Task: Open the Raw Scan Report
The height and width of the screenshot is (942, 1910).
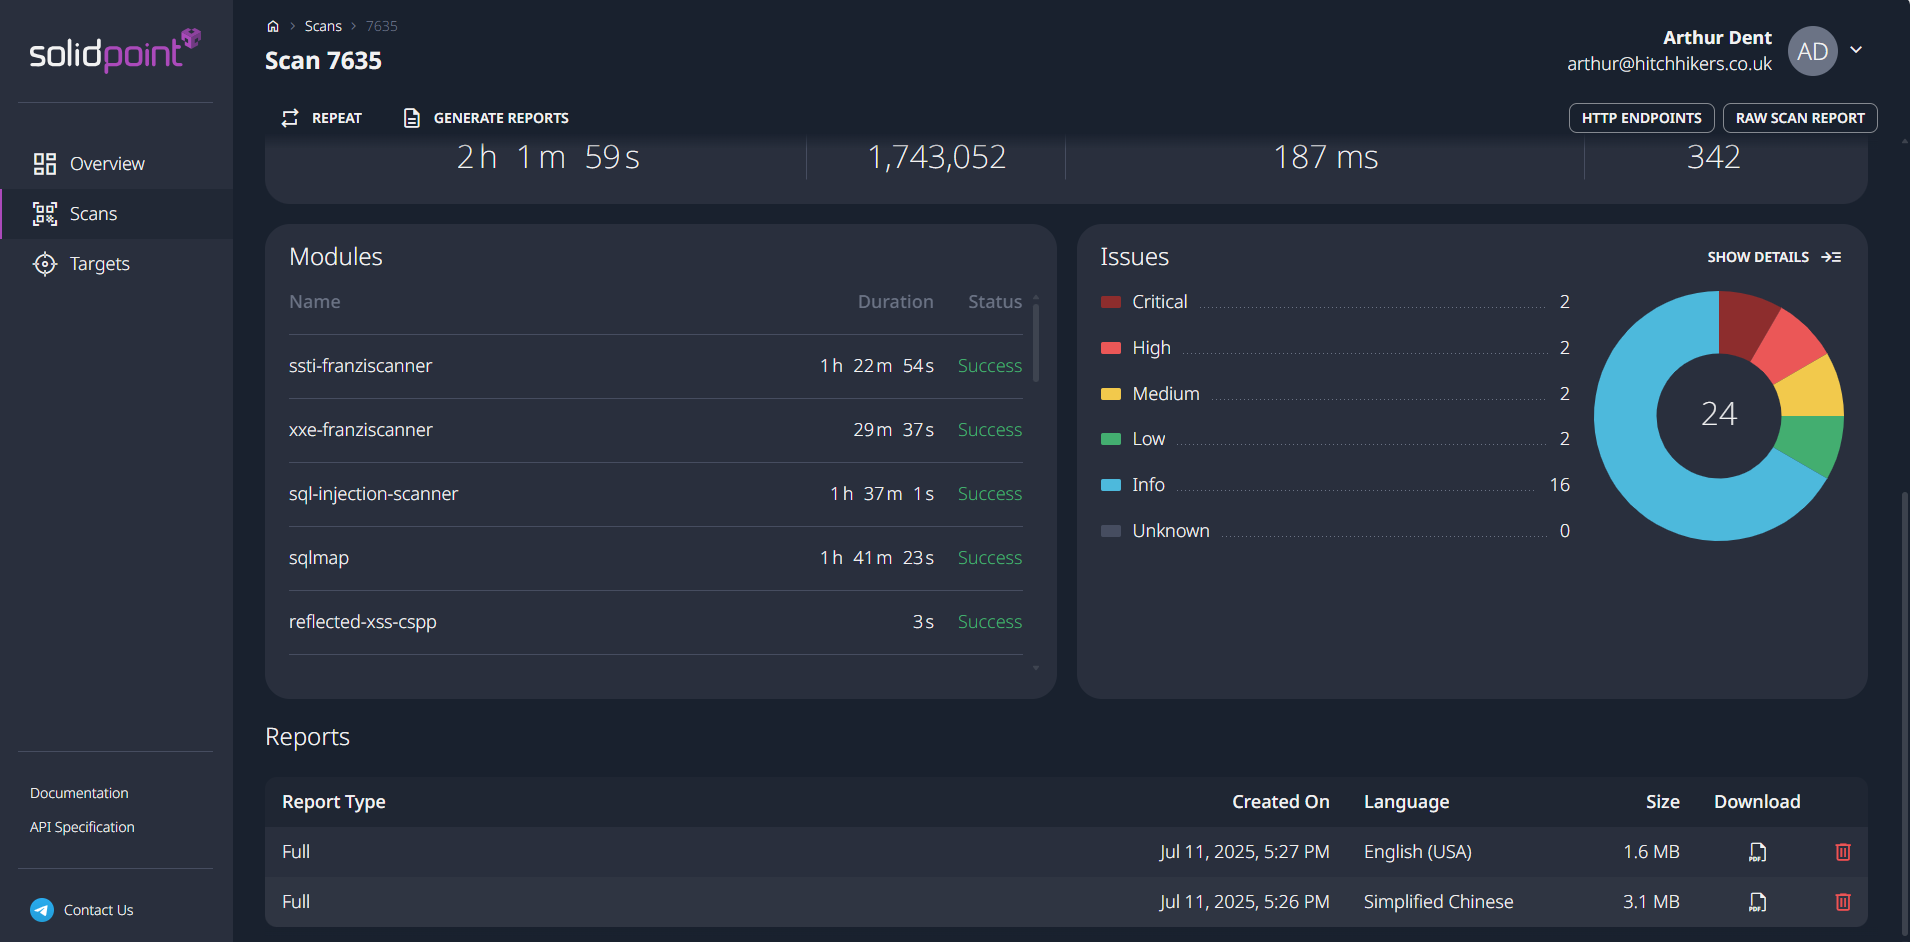Action: point(1798,117)
